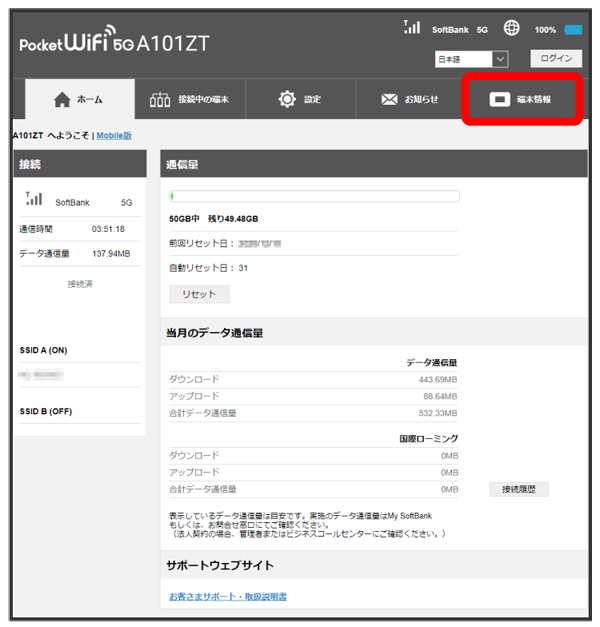Viewport: 600px width, 627px height.
Task: Click the settings gear icon
Action: click(287, 100)
